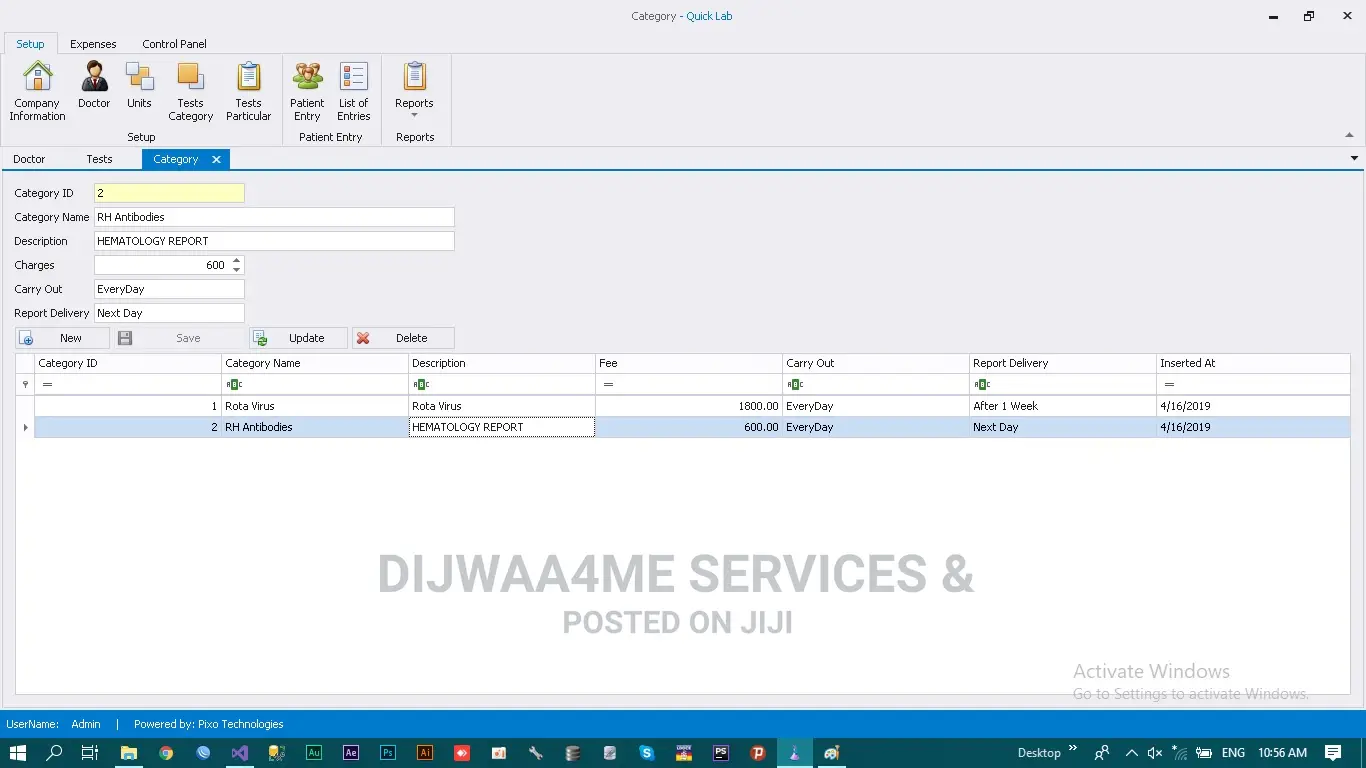Select the RH Antibodies grid cell
The image size is (1366, 768).
[x=315, y=427]
